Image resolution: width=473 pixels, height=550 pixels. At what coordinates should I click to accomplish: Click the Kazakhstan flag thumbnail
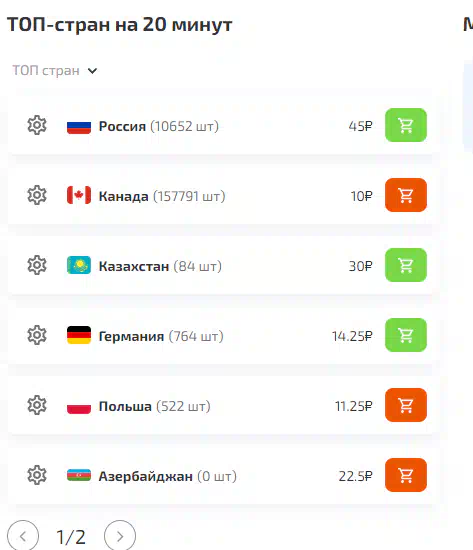click(x=79, y=265)
